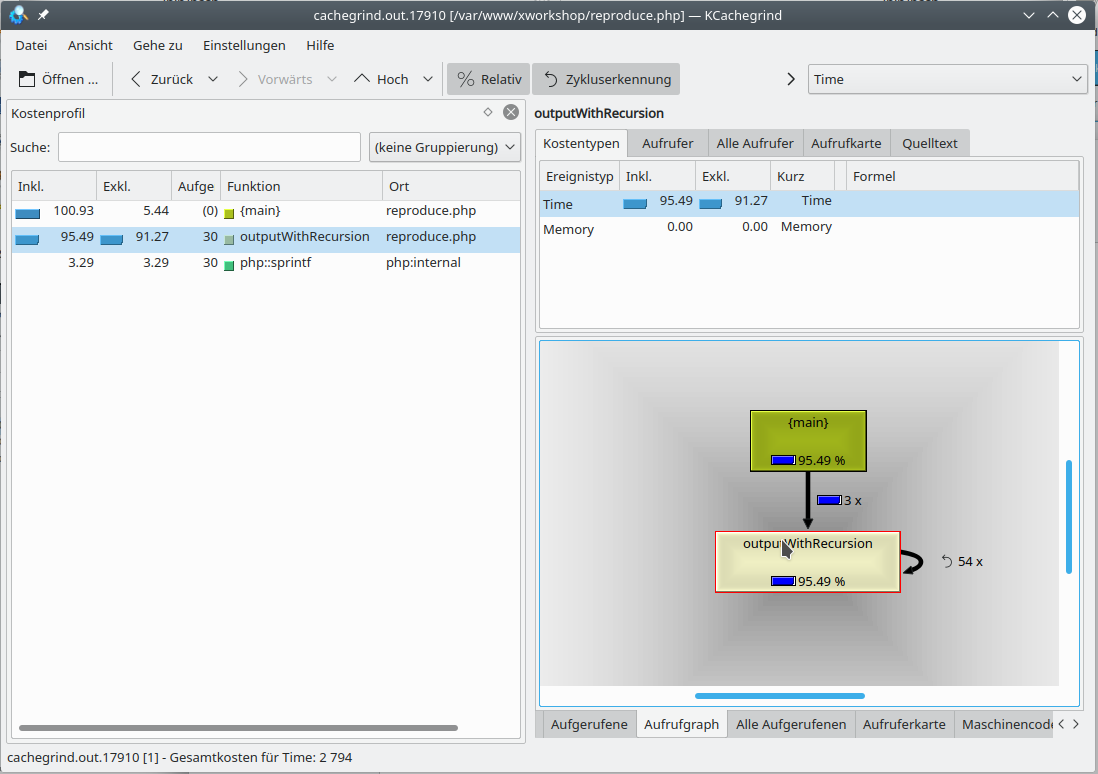Expand the Zurück history dropdown arrow
This screenshot has width=1098, height=774.
click(x=213, y=79)
